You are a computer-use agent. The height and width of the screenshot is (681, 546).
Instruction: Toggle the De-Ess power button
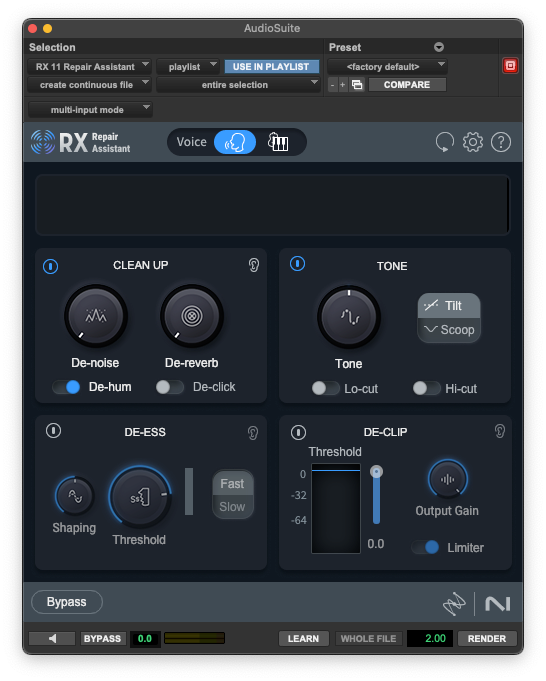(x=53, y=431)
